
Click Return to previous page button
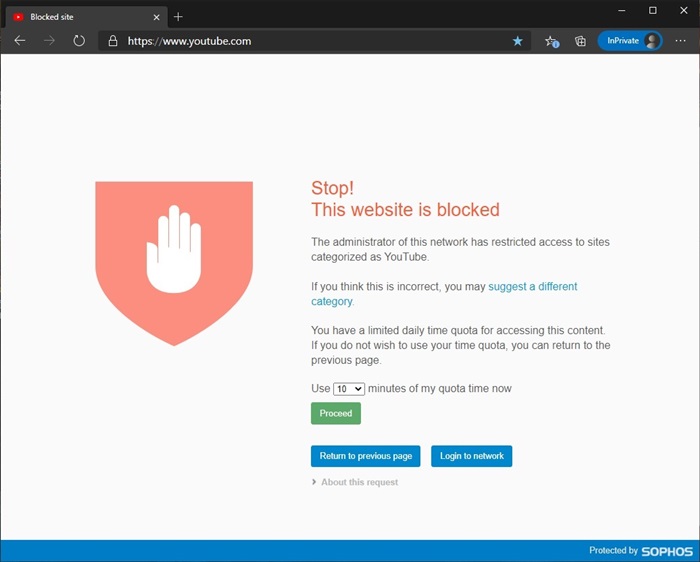coord(366,456)
